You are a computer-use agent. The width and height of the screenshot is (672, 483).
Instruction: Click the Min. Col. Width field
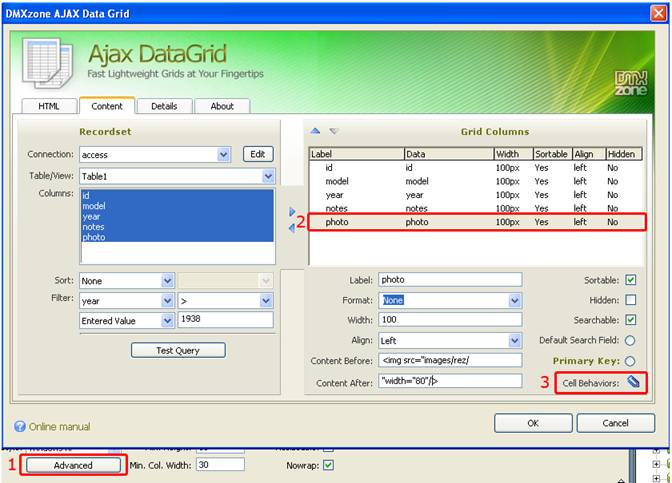pyautogui.click(x=220, y=465)
